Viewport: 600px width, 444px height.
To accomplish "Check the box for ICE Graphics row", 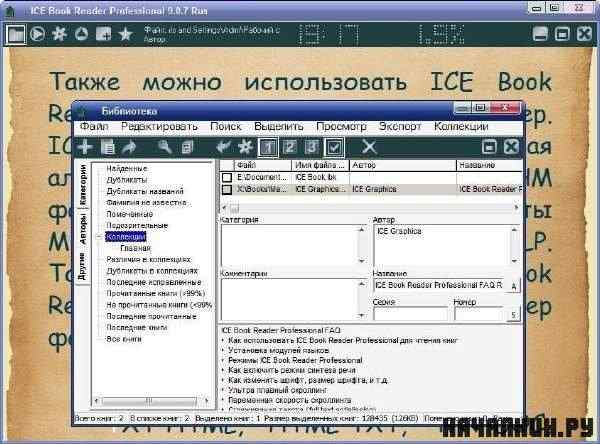I will (x=227, y=189).
